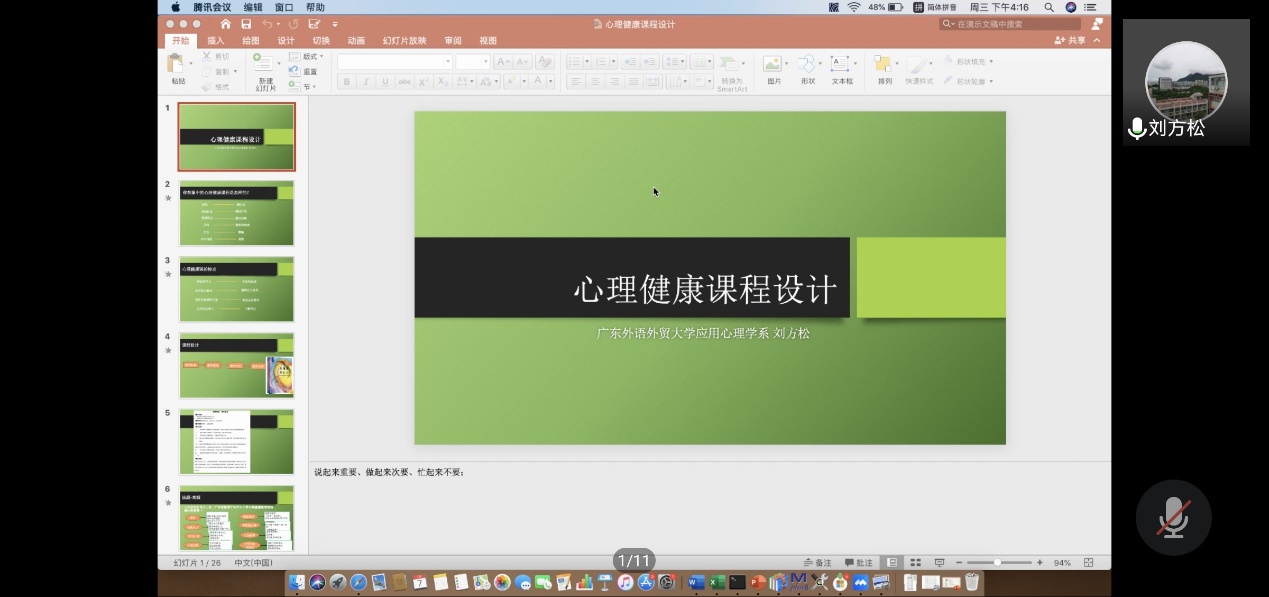Open the font name combo box
Screen dimensions: 1269x597
[x=394, y=62]
